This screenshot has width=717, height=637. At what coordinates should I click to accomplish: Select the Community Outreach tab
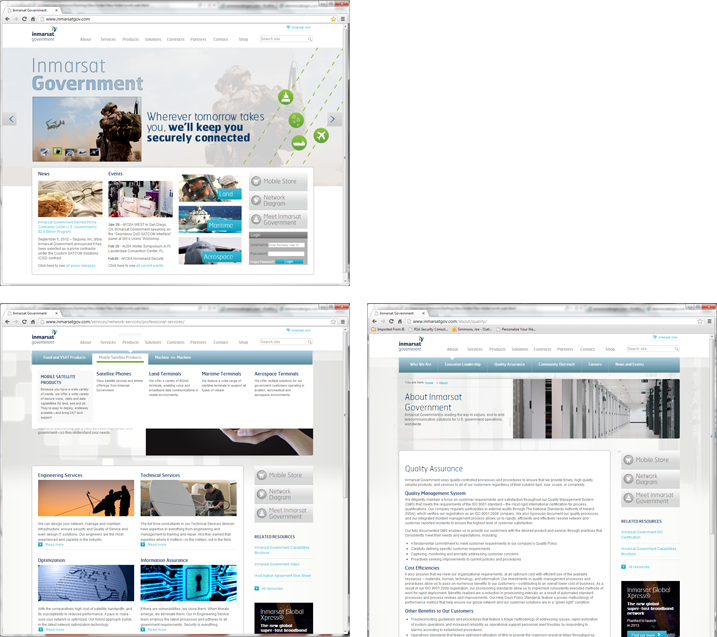click(x=556, y=364)
